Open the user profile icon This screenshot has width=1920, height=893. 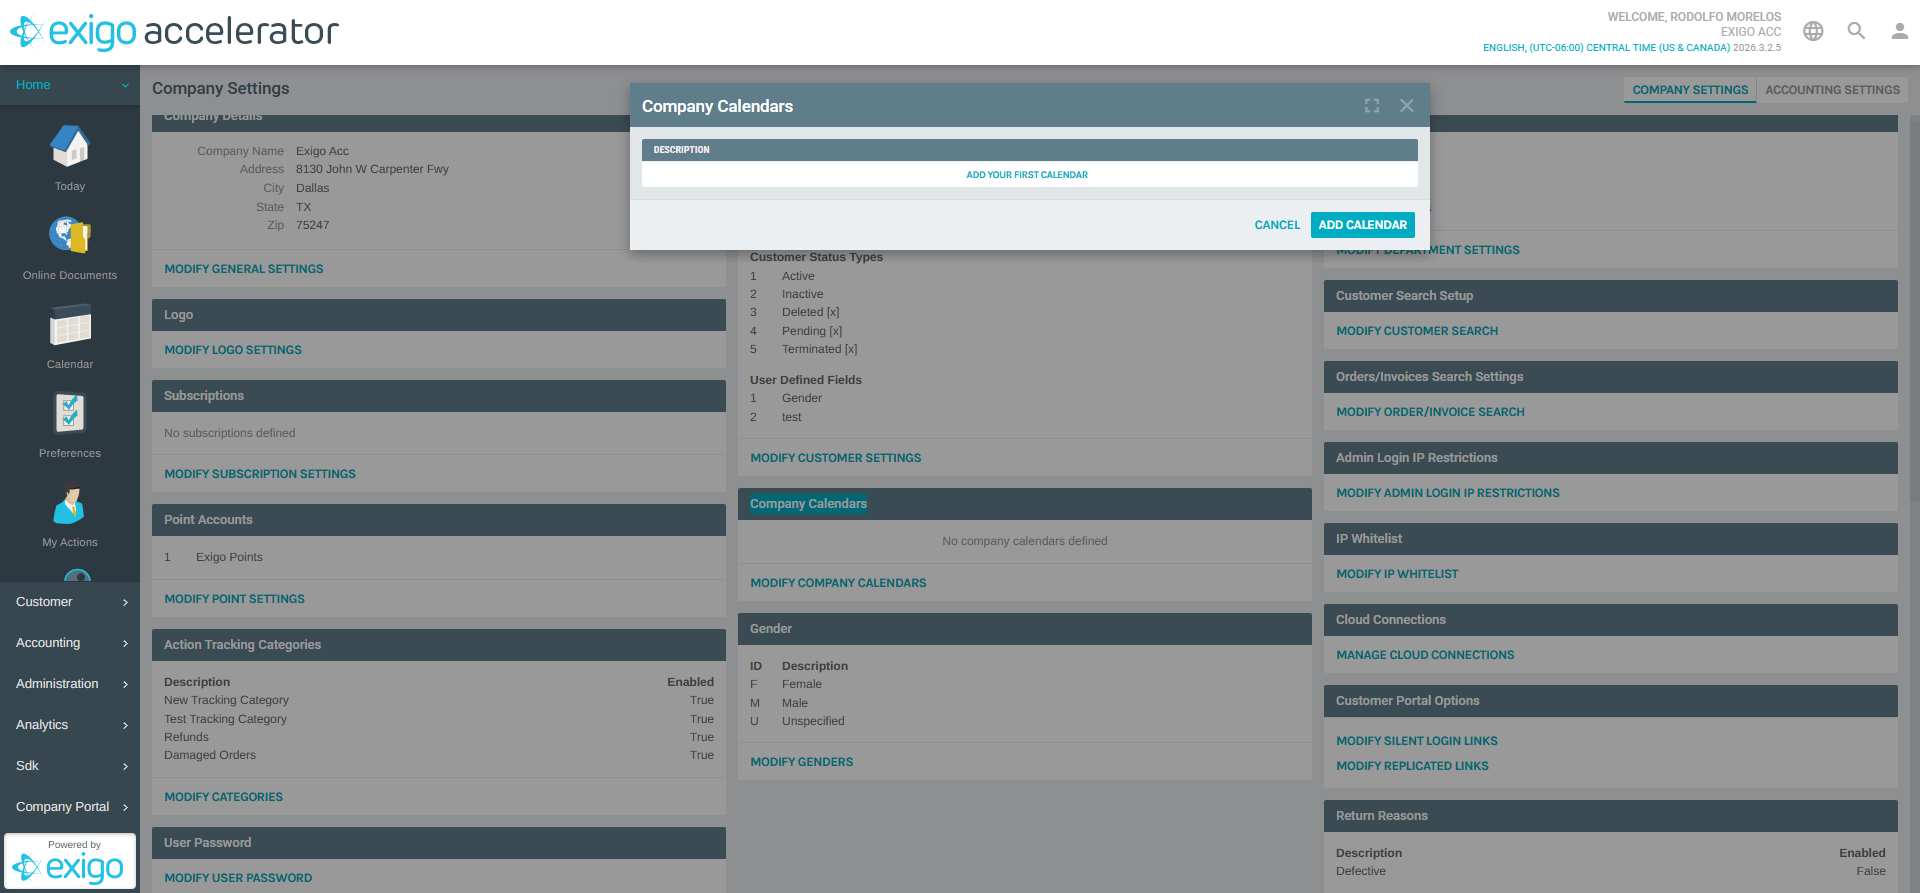pos(1899,31)
